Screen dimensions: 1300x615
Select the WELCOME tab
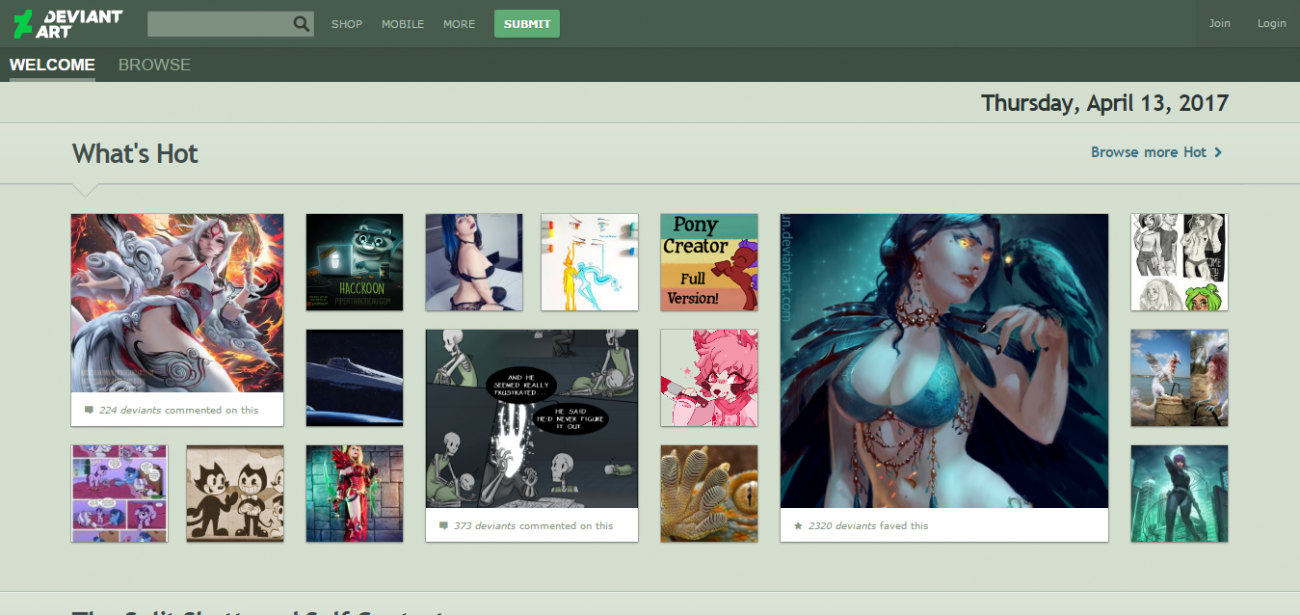coord(52,64)
